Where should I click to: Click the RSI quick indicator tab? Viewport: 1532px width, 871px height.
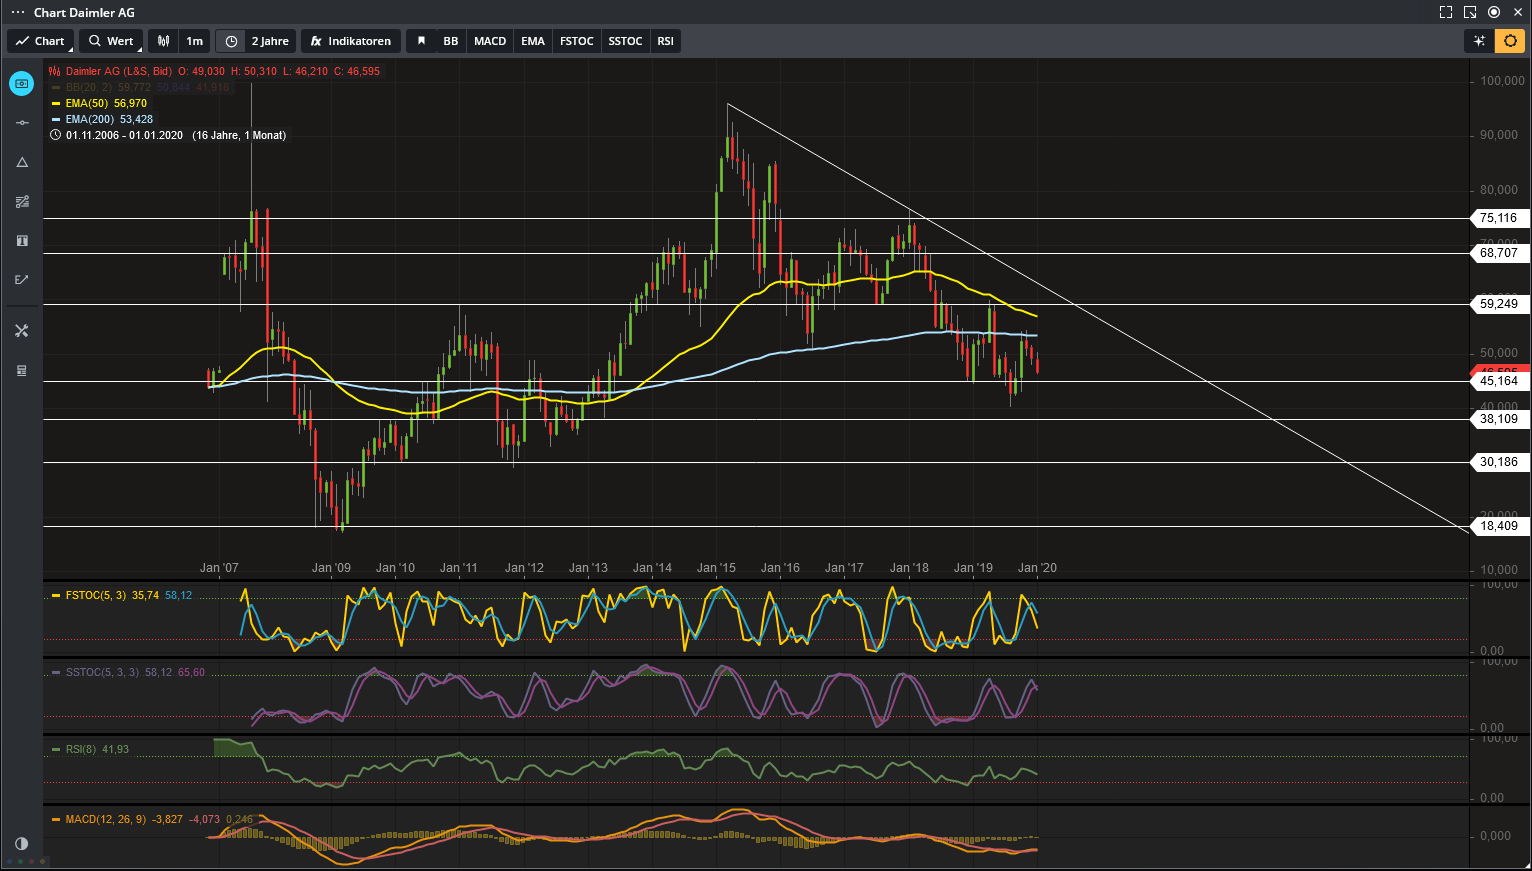pos(665,41)
